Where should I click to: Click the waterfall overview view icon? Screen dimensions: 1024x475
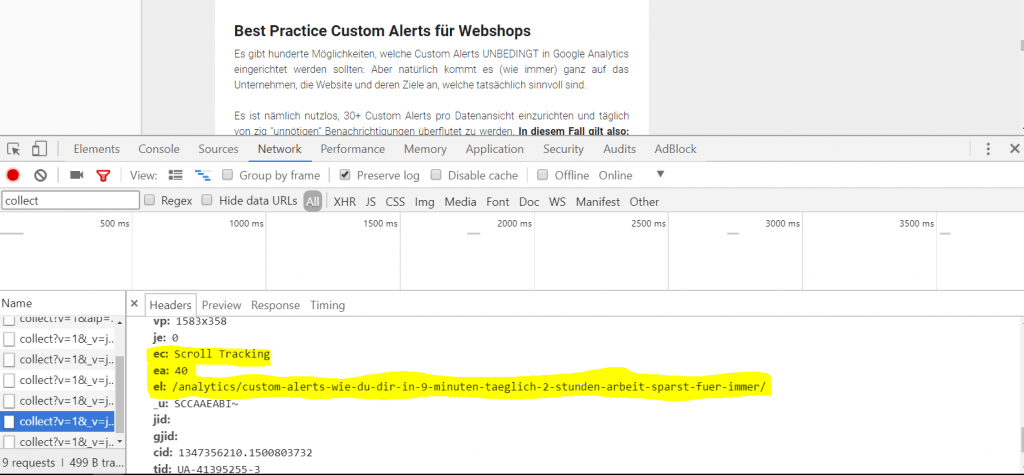(x=201, y=175)
